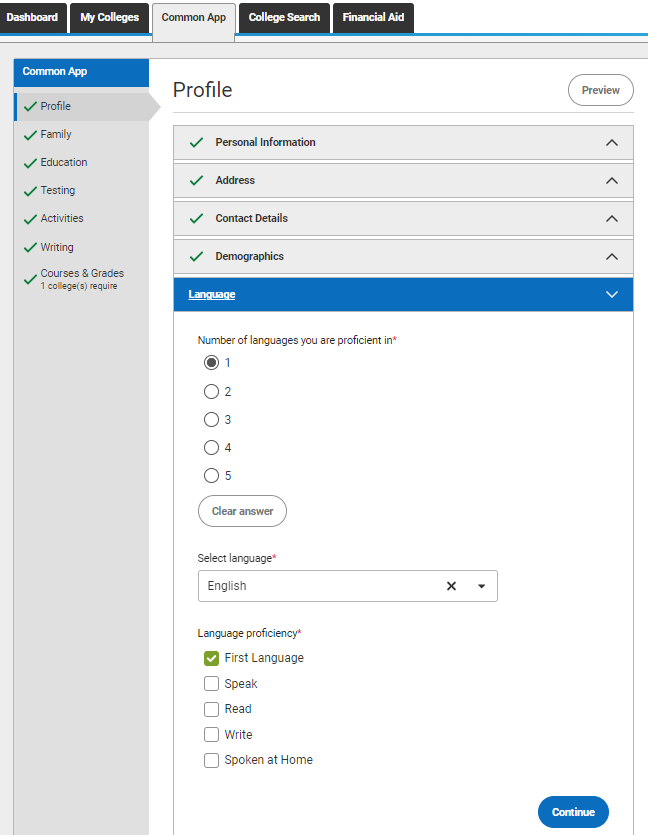Viewport: 648px width, 835px height.
Task: Open the Financial Aid tab
Action: tap(373, 18)
